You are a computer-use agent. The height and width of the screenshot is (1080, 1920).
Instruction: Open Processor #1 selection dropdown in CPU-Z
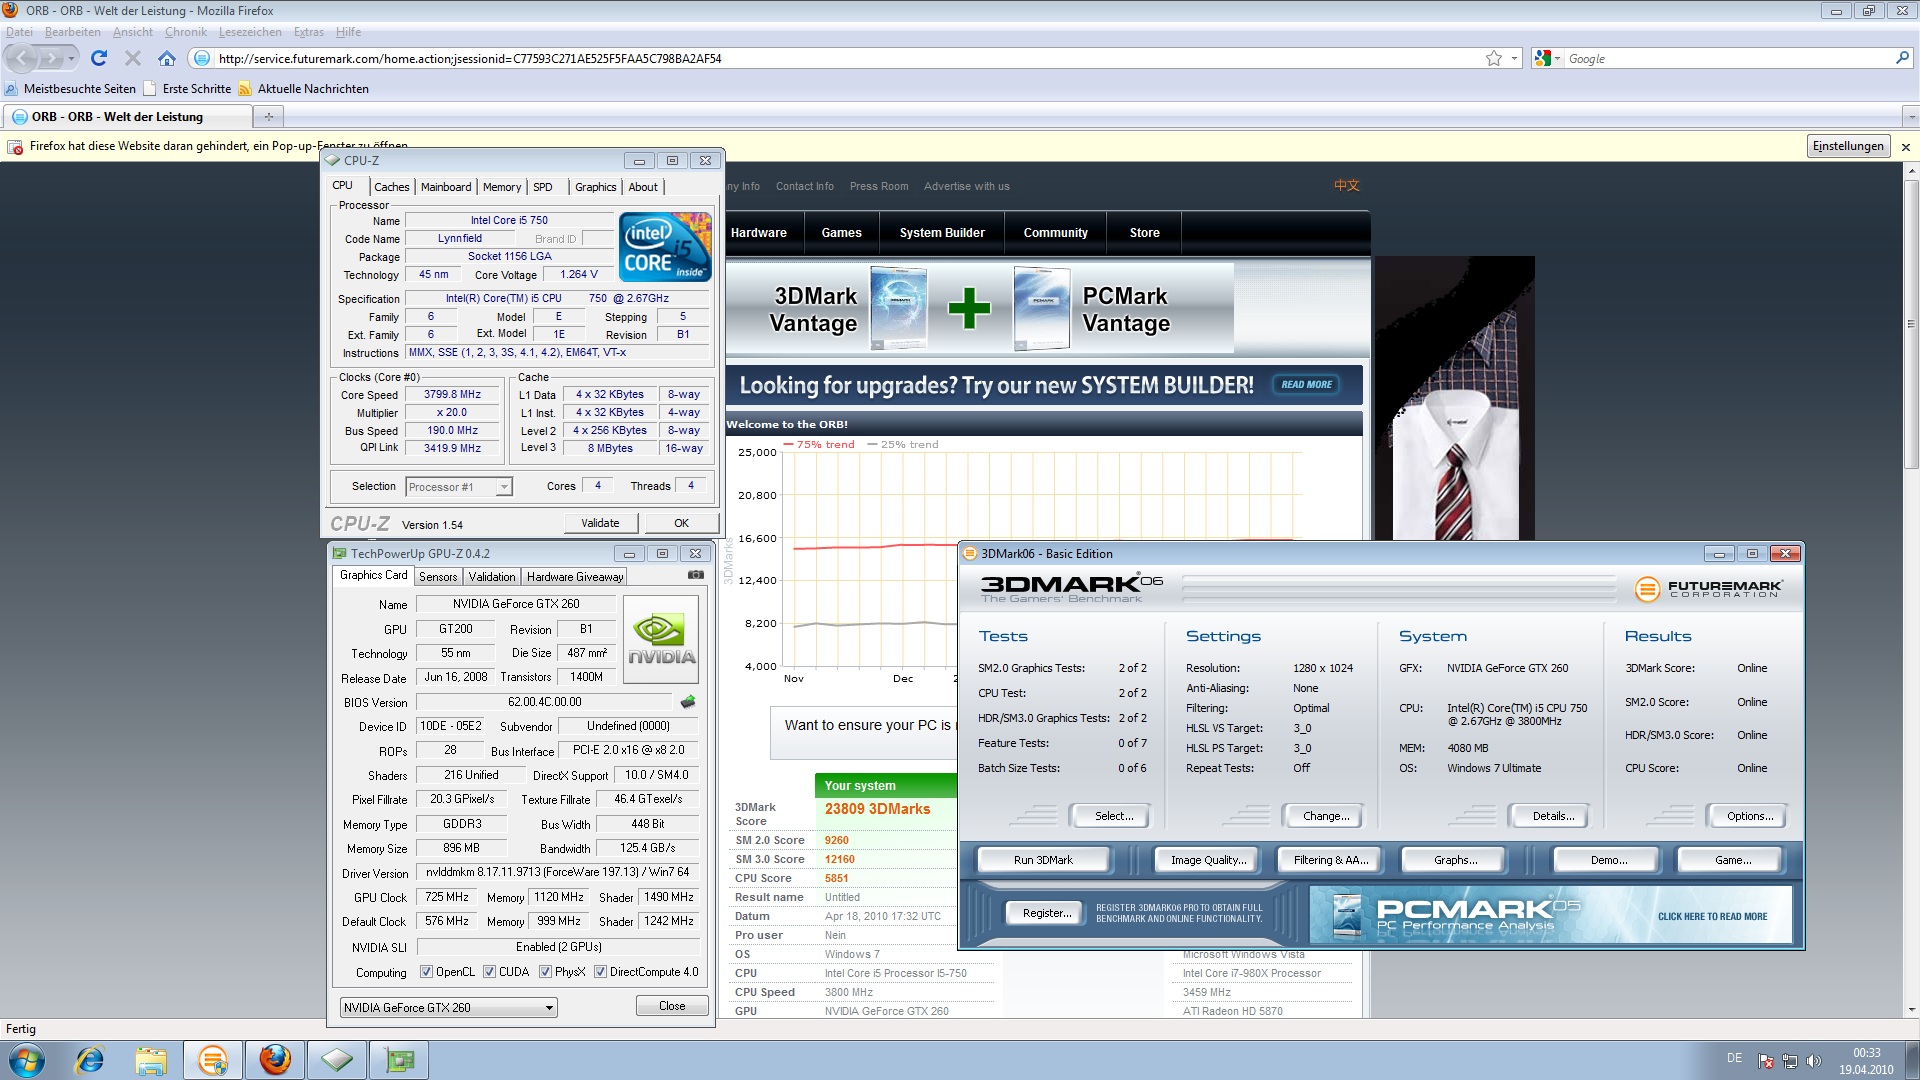tap(459, 487)
